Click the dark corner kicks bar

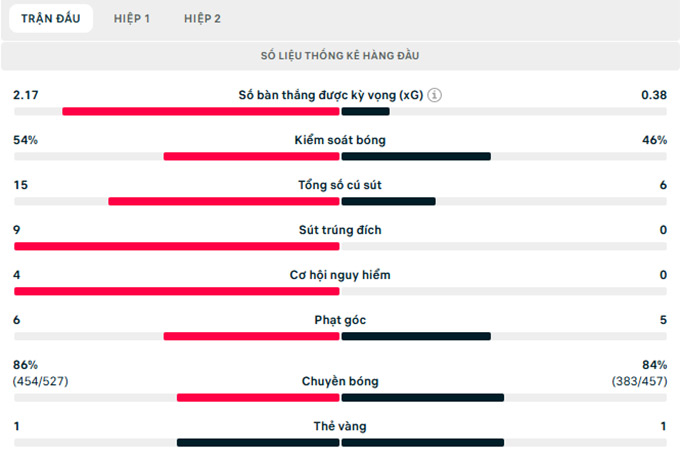(x=416, y=336)
